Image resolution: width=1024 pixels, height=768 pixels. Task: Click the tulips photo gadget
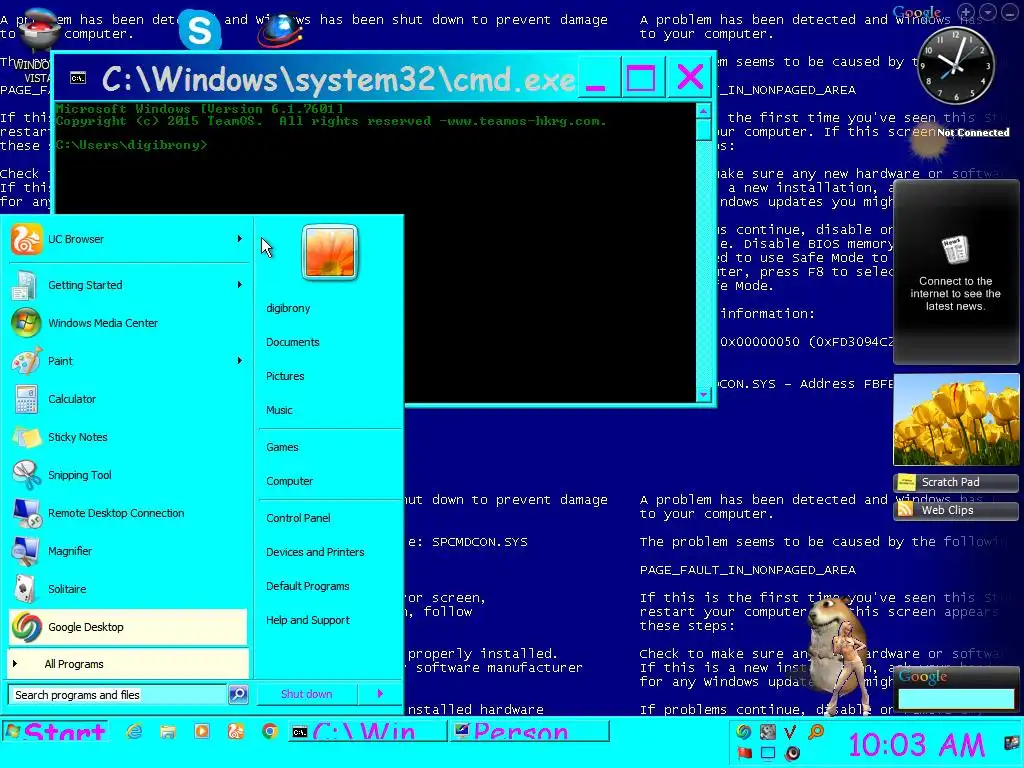tap(956, 419)
